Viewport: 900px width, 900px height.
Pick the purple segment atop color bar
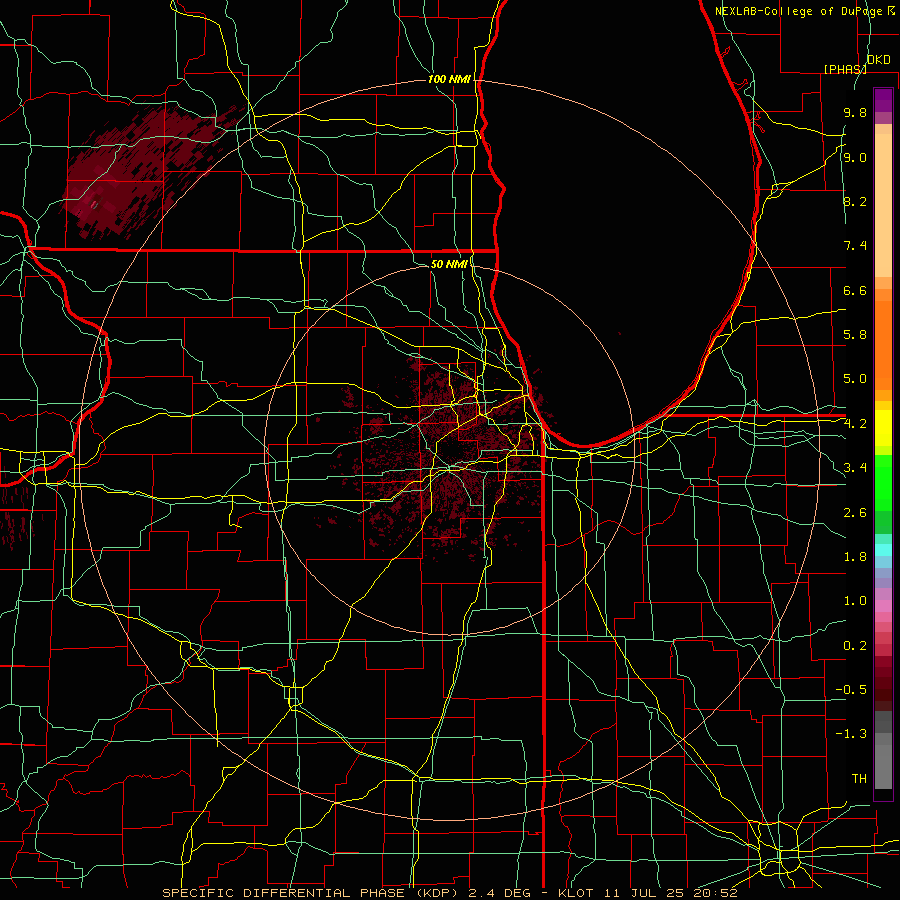tap(883, 100)
